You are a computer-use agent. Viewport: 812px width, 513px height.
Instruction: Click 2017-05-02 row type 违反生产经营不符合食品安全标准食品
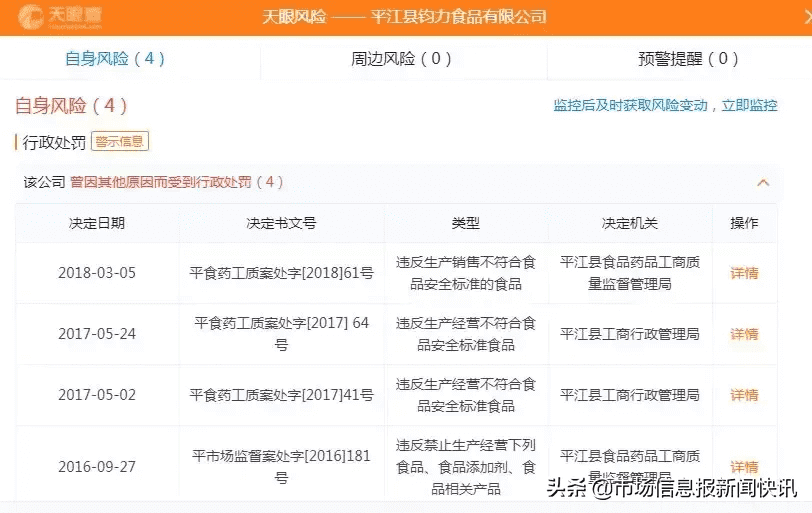point(466,395)
